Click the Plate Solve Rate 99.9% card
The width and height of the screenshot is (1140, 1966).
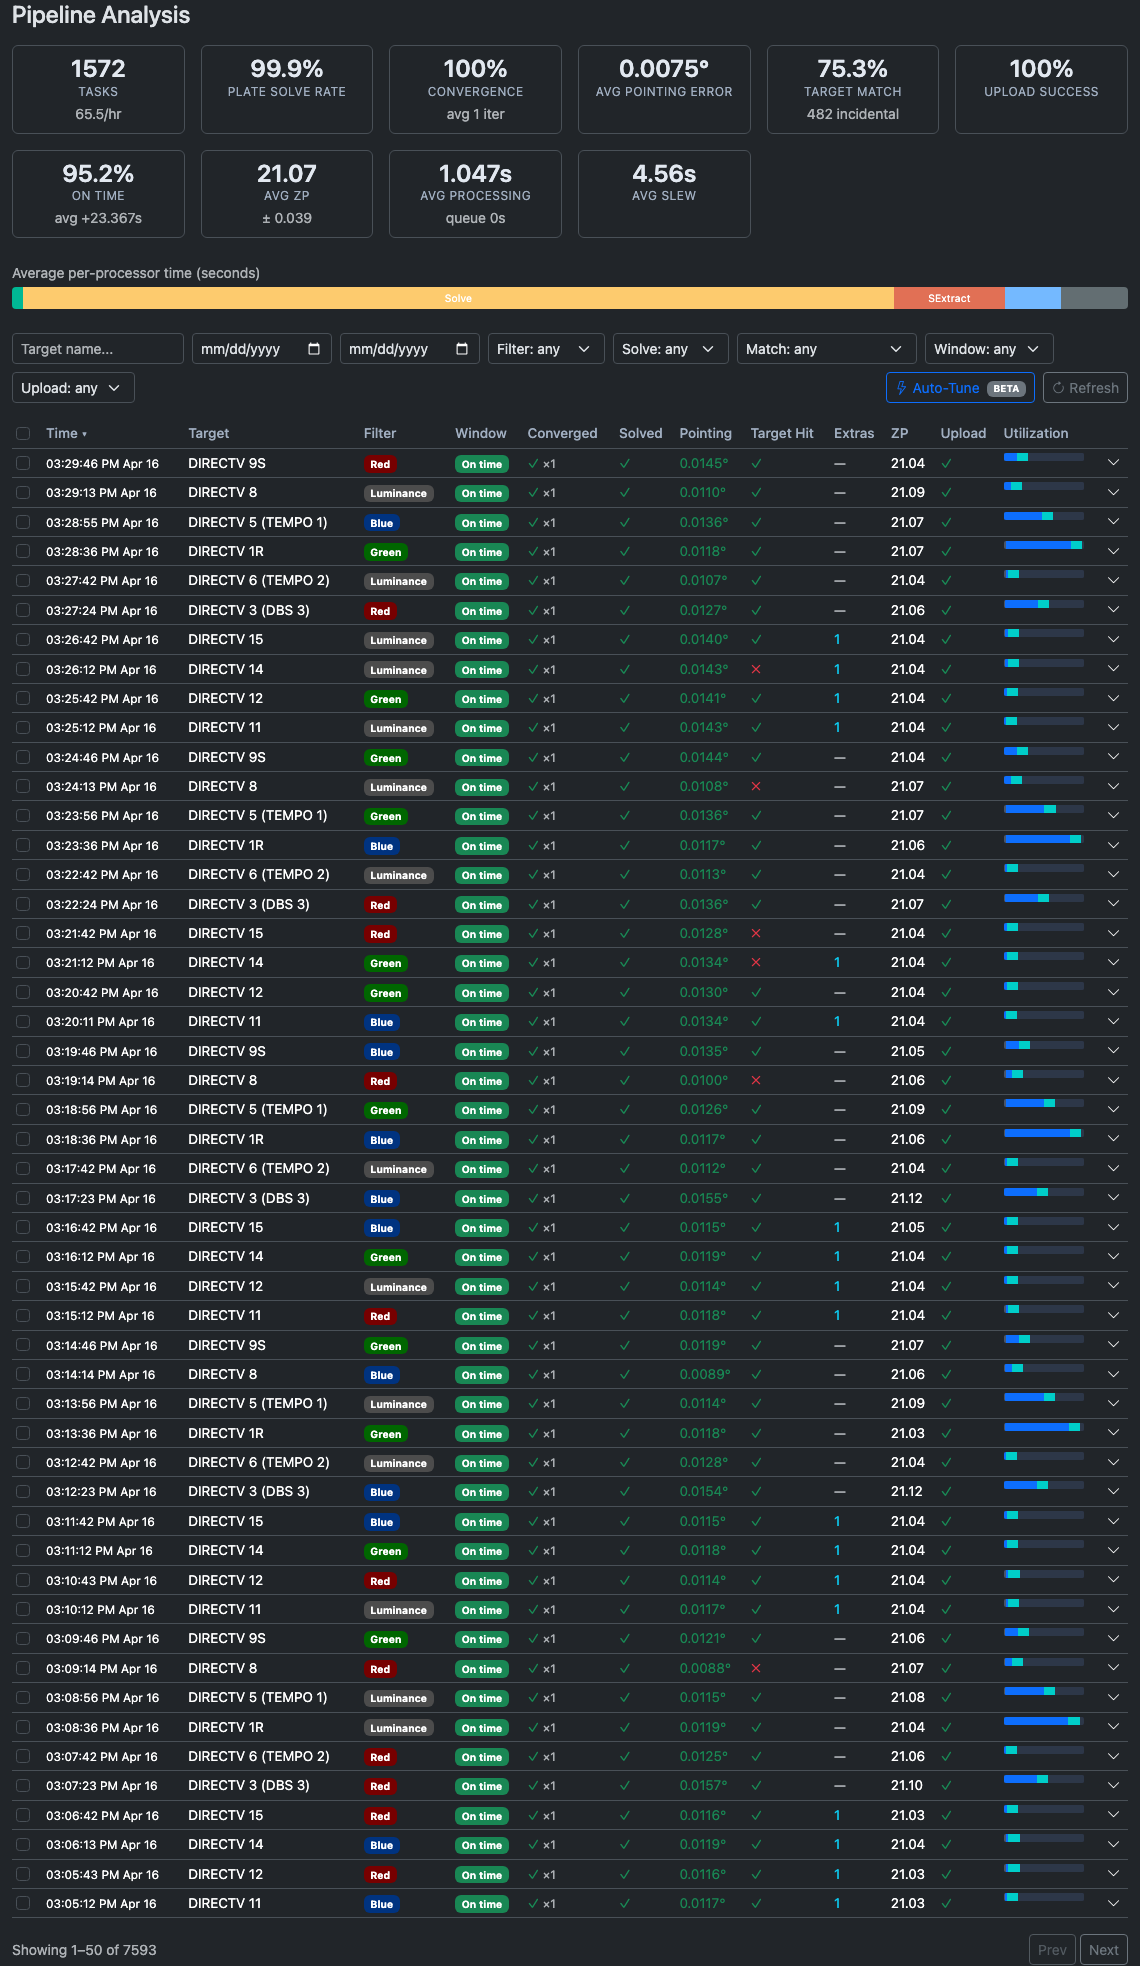(287, 89)
